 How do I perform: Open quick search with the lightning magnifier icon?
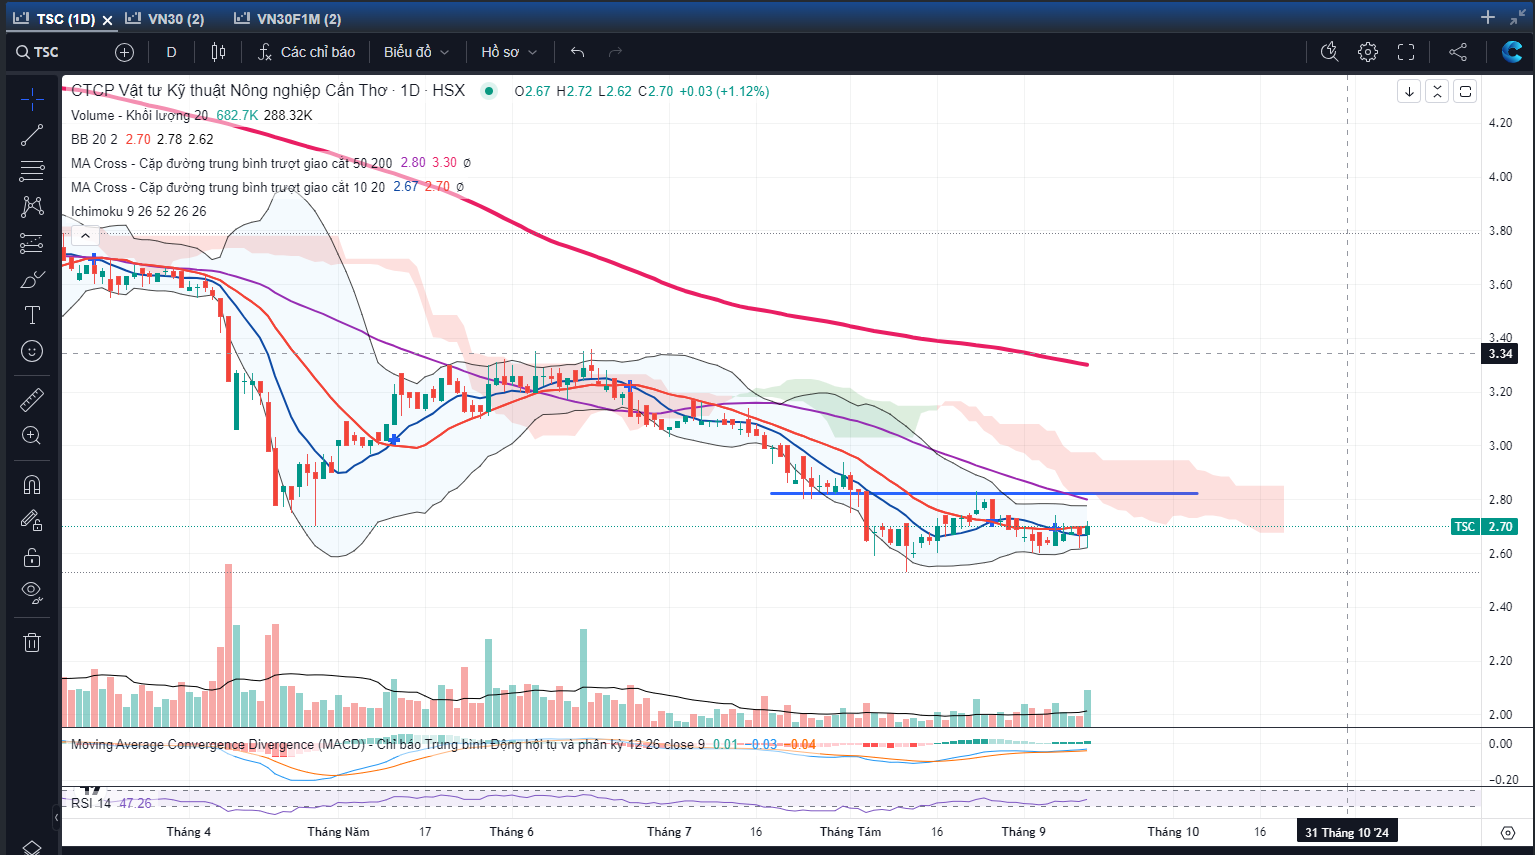[1329, 52]
